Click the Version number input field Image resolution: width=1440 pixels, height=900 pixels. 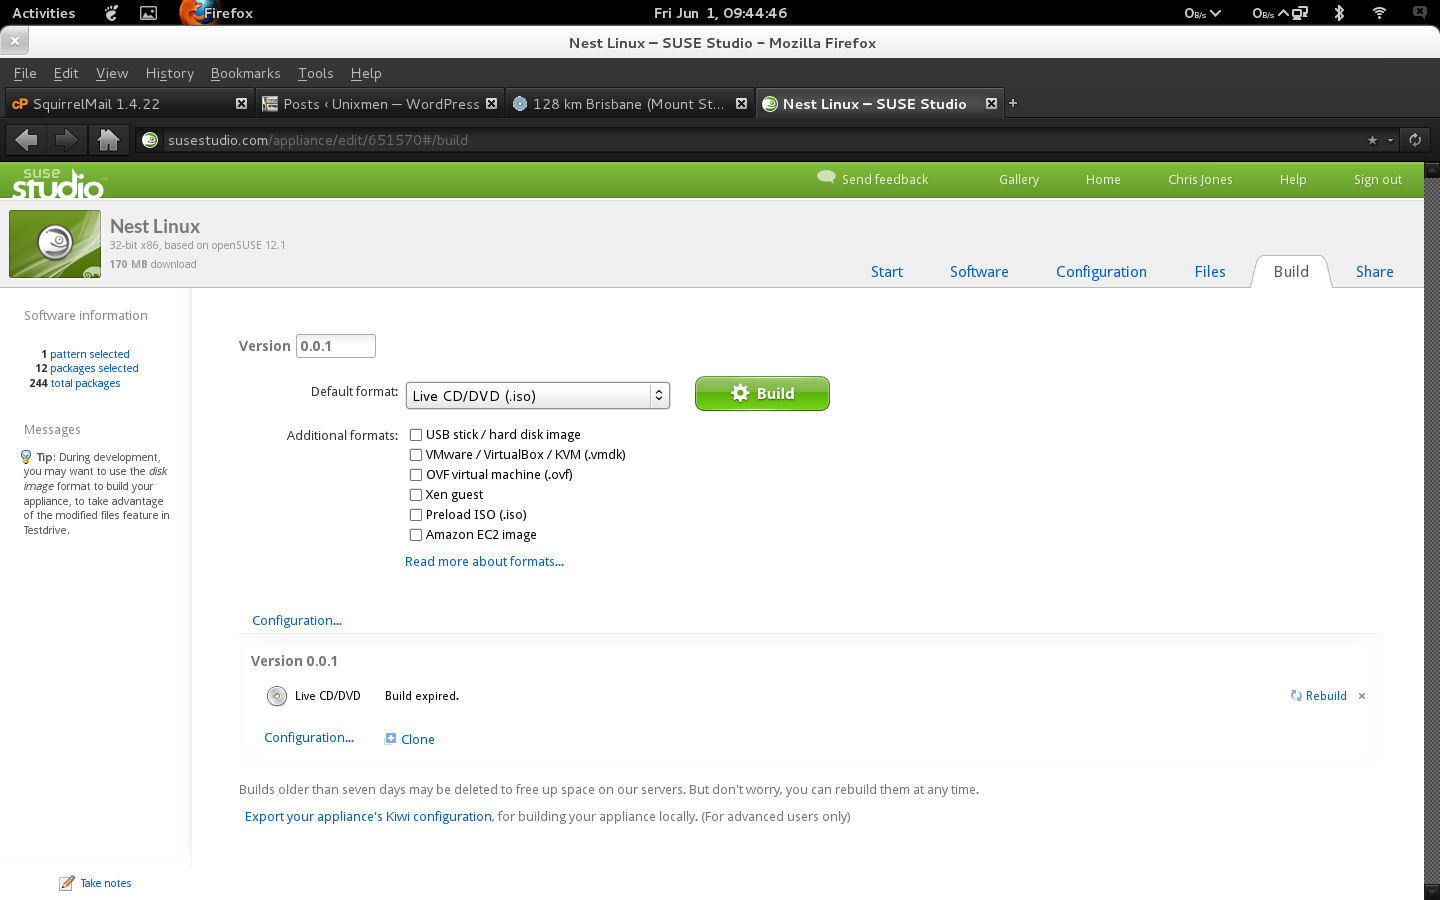(336, 346)
